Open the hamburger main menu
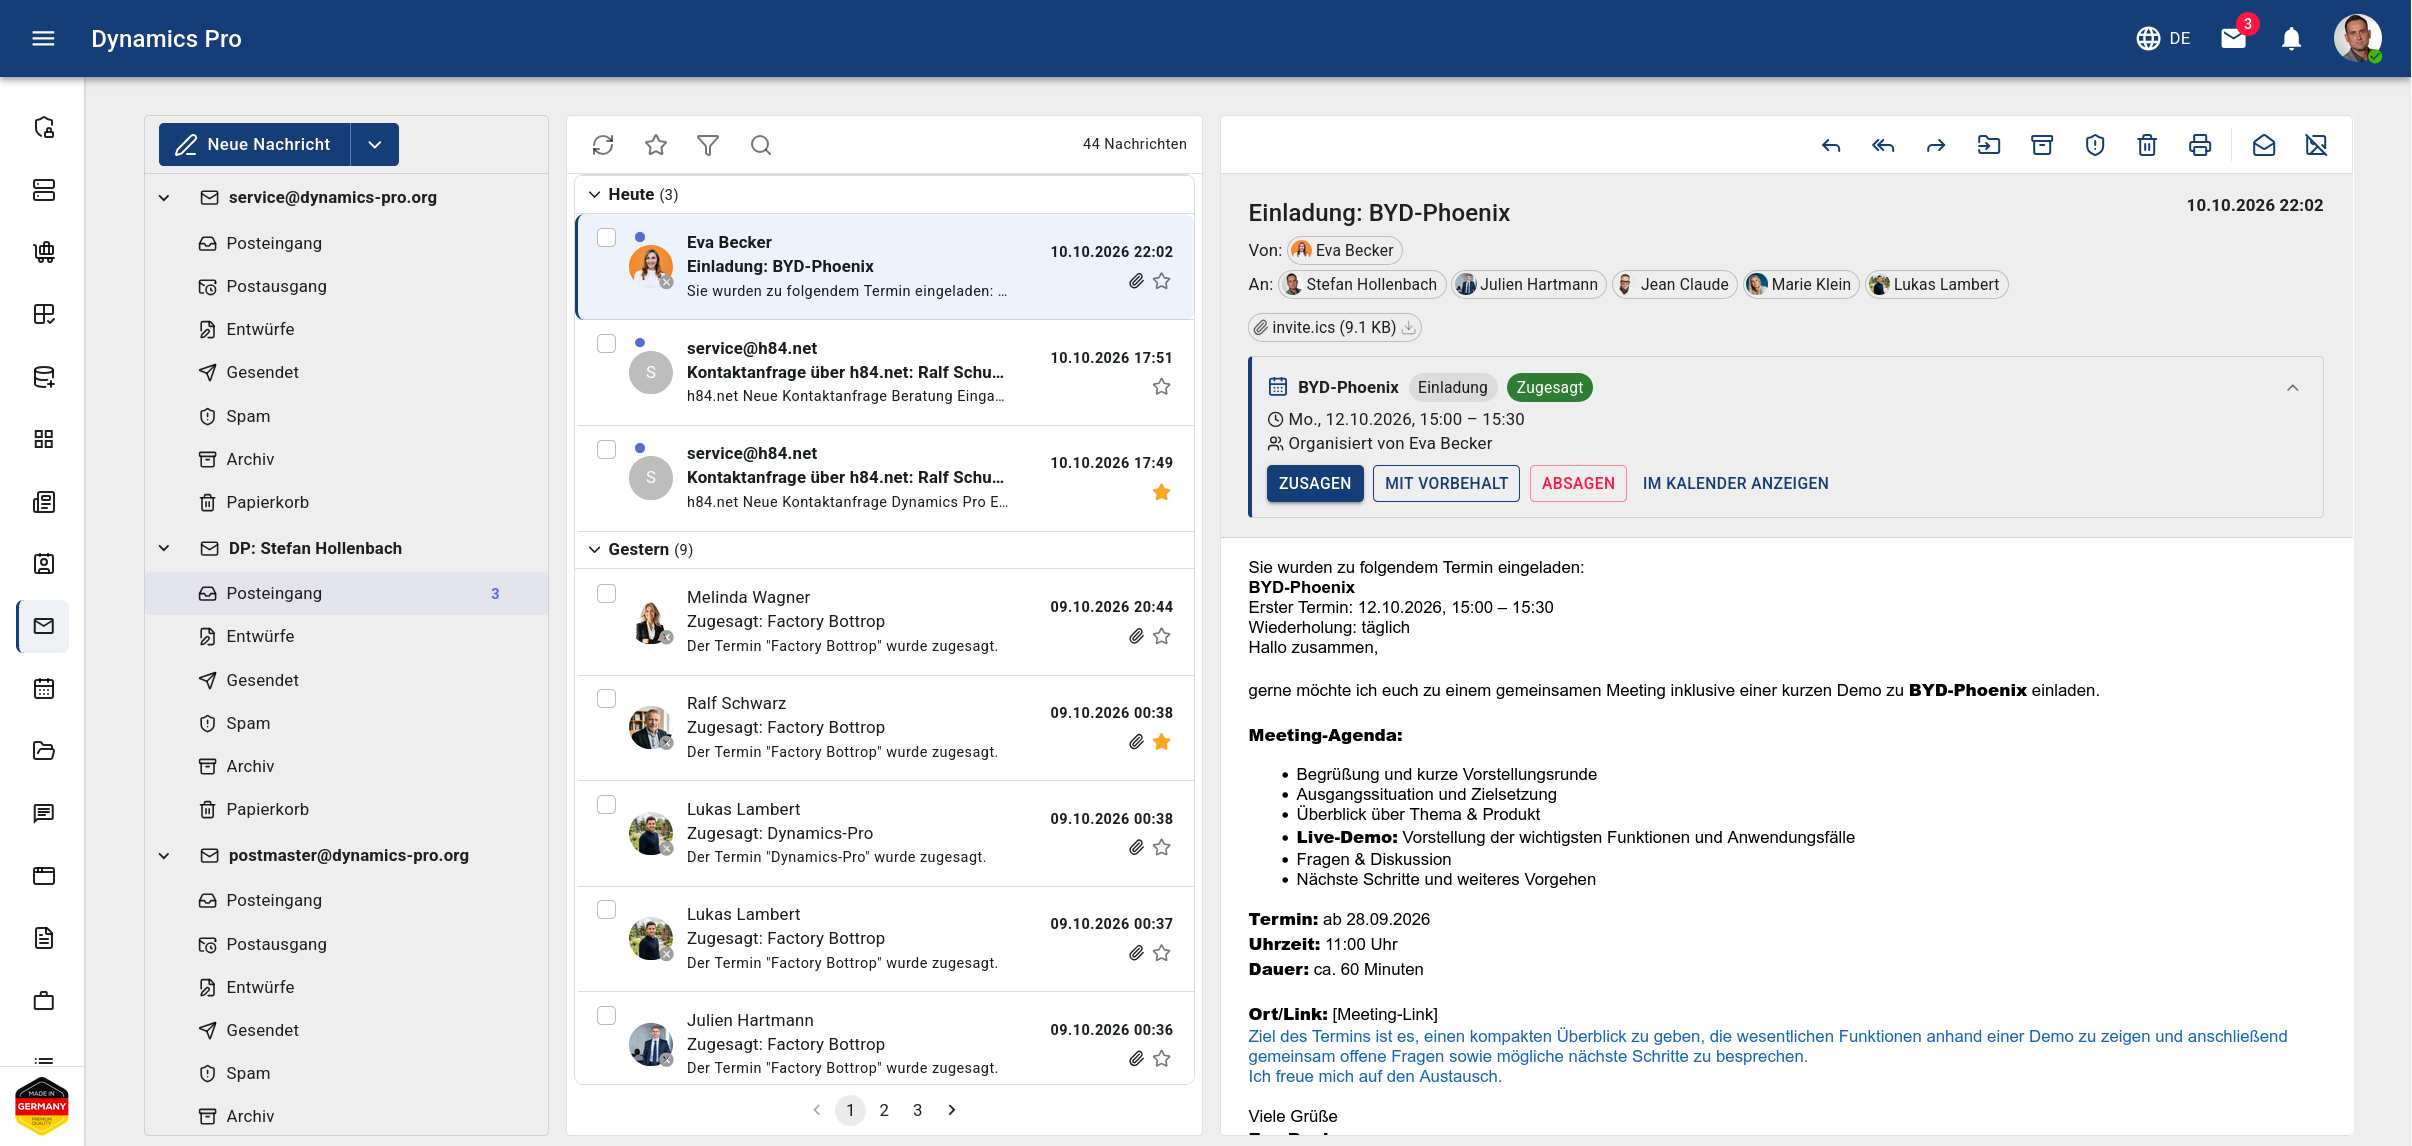 [x=43, y=38]
